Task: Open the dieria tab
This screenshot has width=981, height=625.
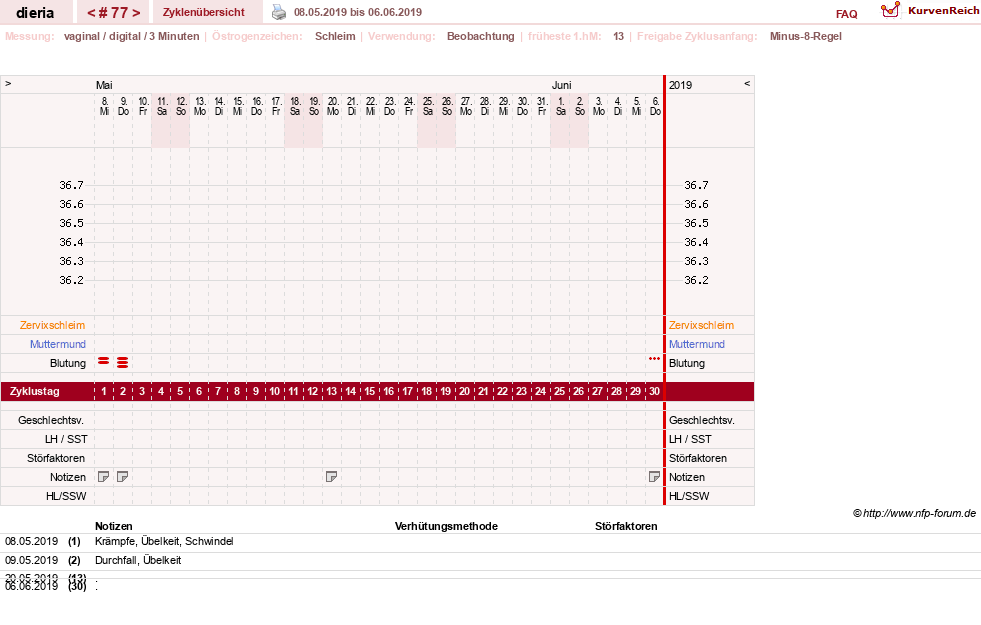Action: (35, 13)
